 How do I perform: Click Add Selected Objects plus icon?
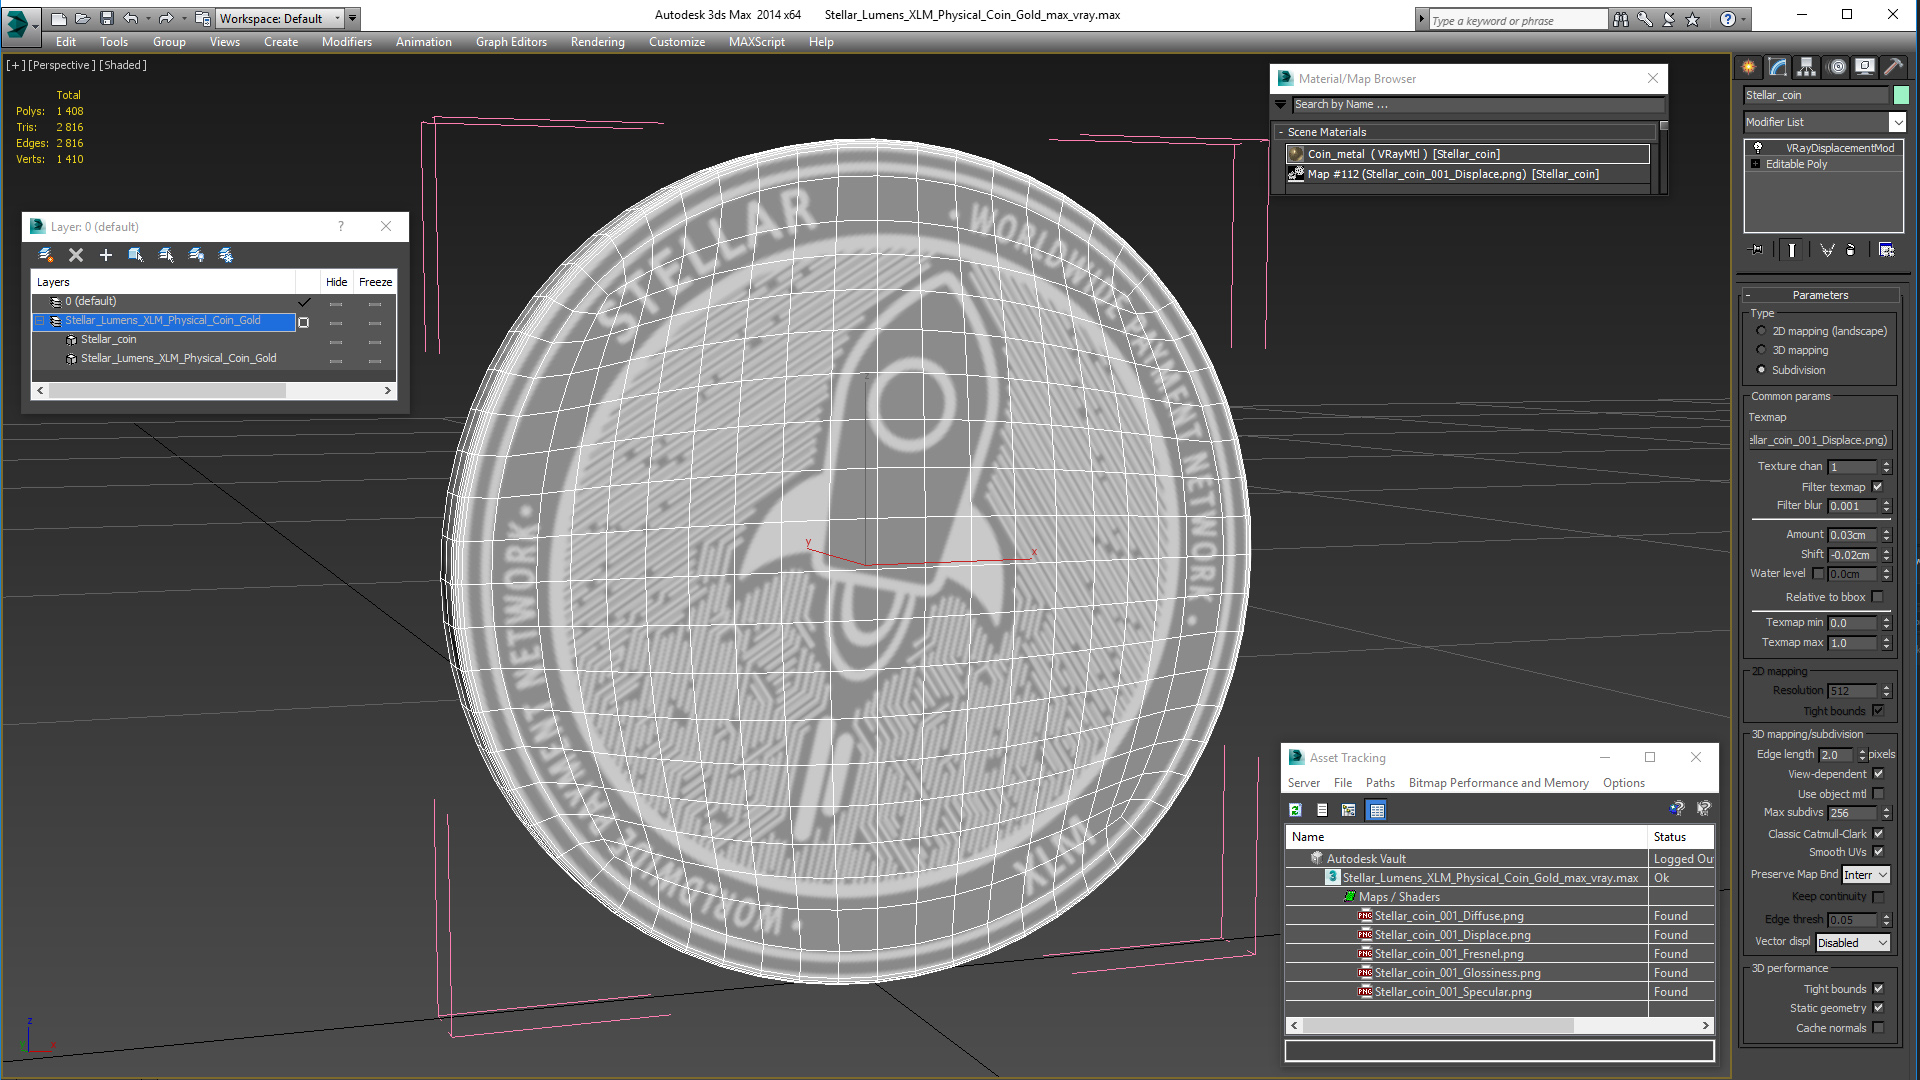105,255
